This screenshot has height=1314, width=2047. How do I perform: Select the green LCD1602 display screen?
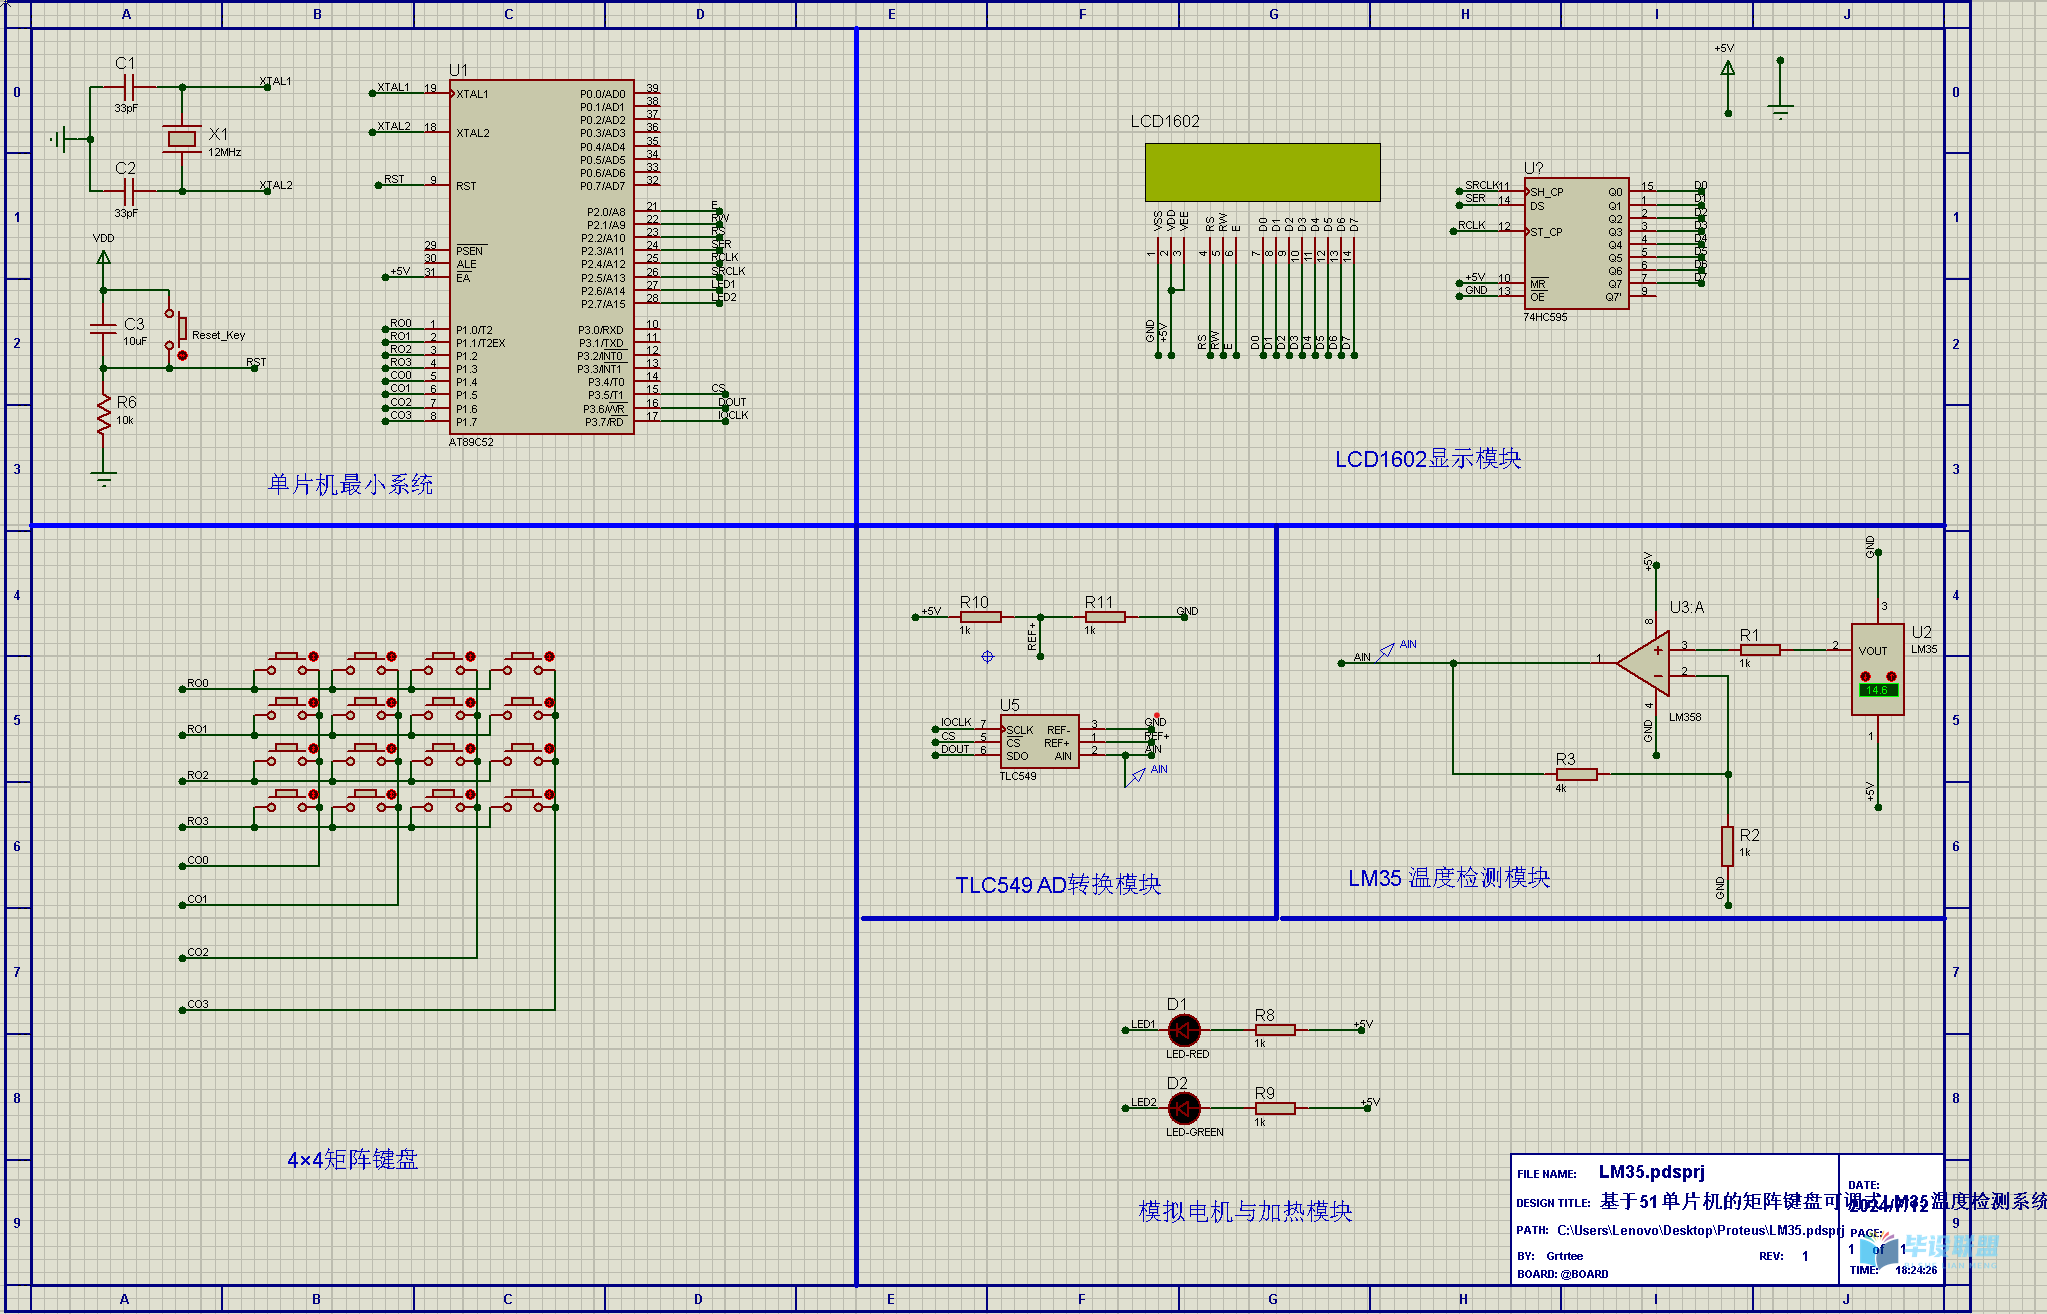1262,172
